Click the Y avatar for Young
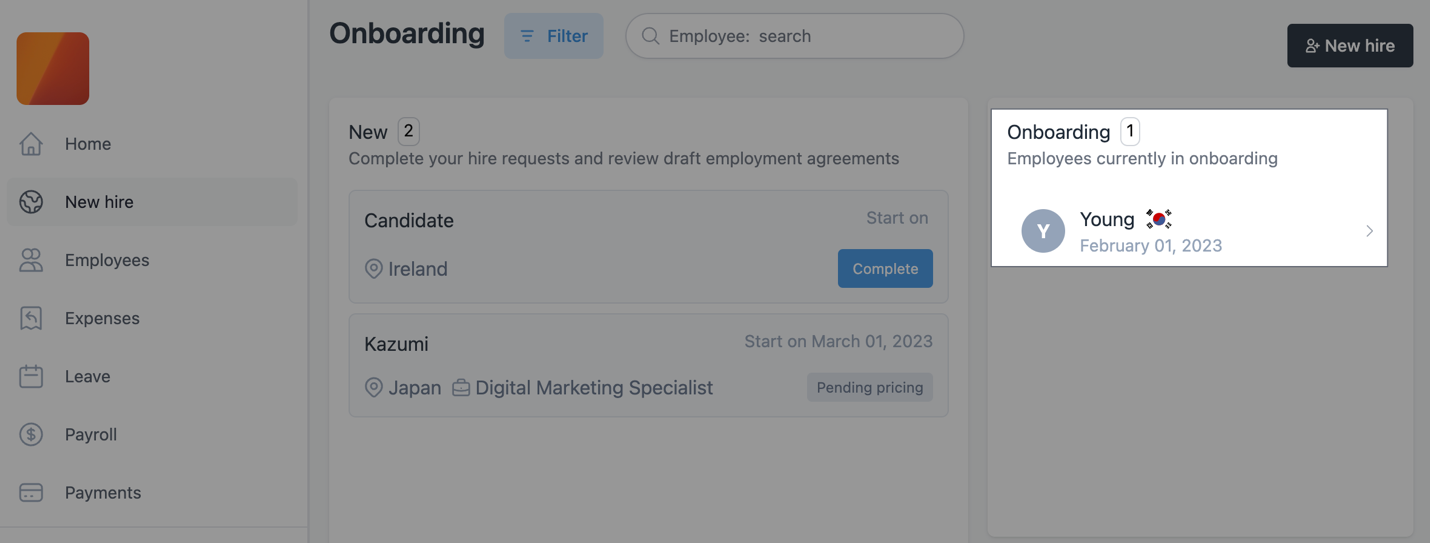Viewport: 1430px width, 543px height. pyautogui.click(x=1043, y=231)
